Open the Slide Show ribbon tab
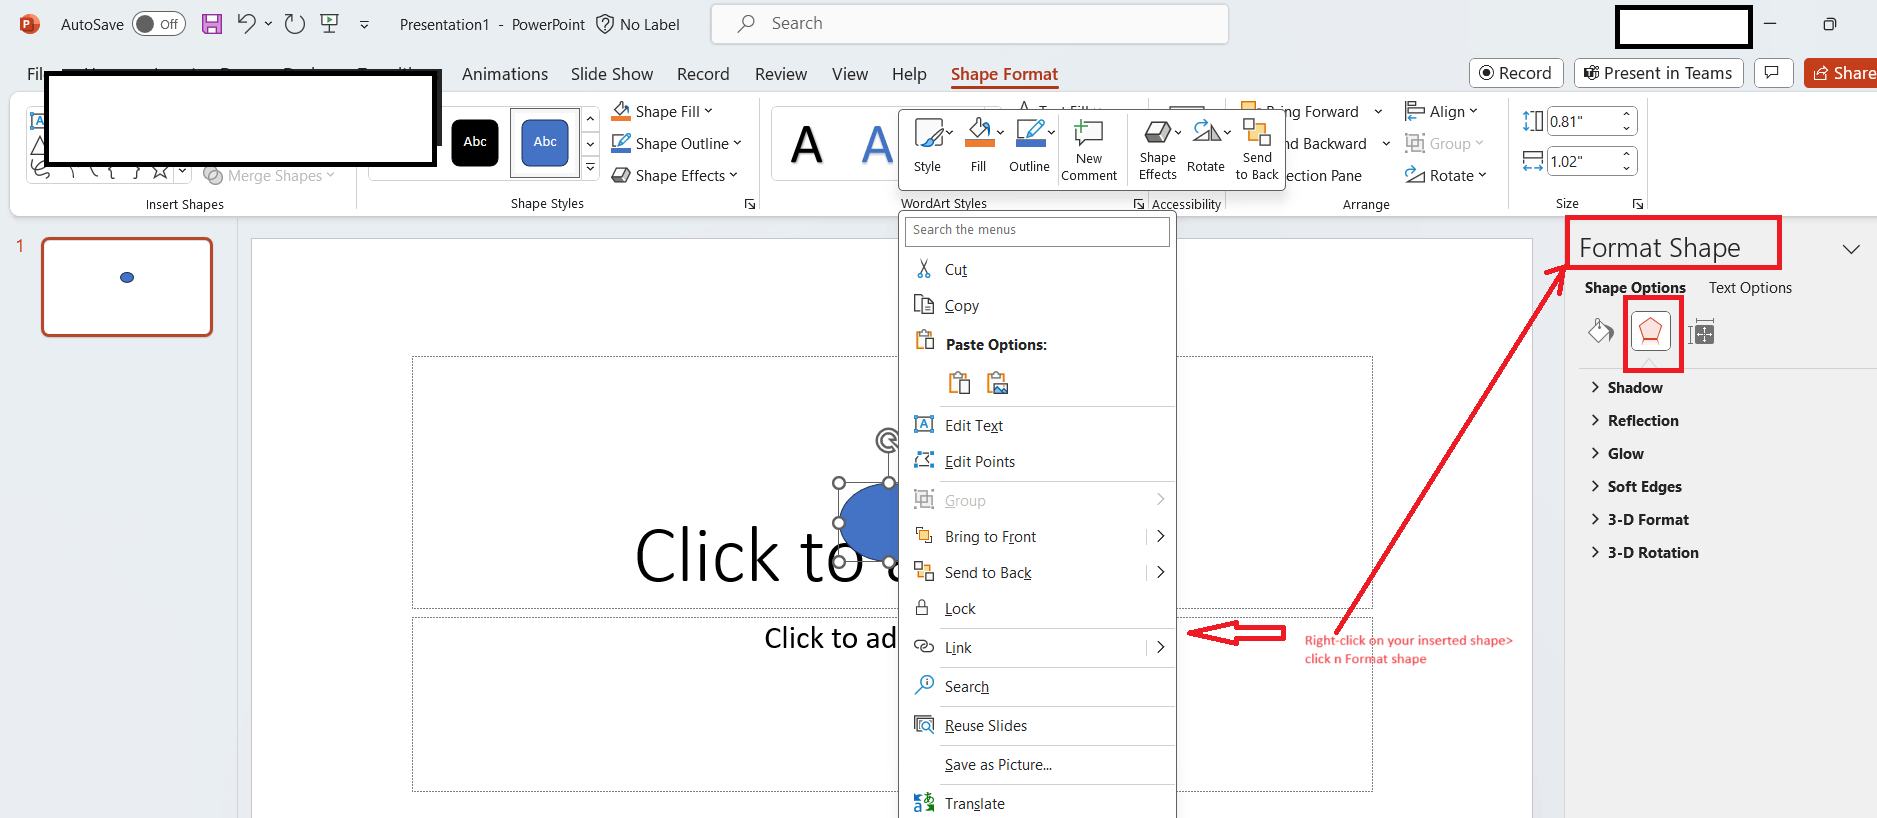The image size is (1877, 818). tap(612, 74)
